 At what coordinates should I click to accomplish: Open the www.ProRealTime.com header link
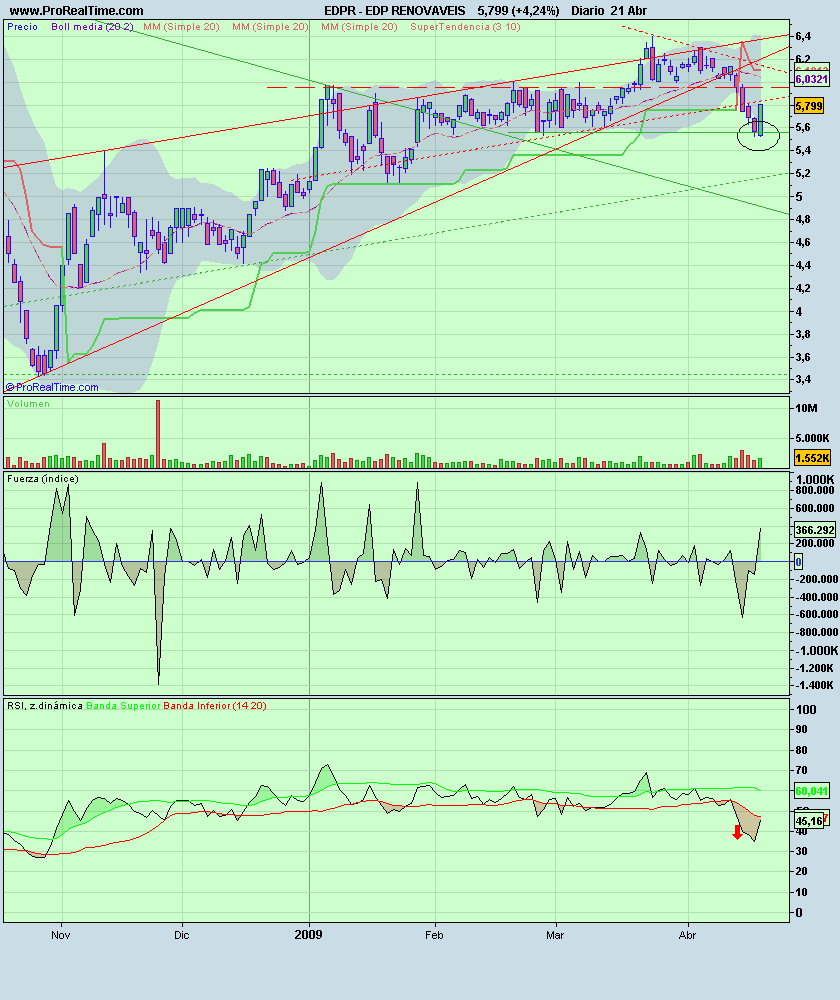tap(77, 11)
